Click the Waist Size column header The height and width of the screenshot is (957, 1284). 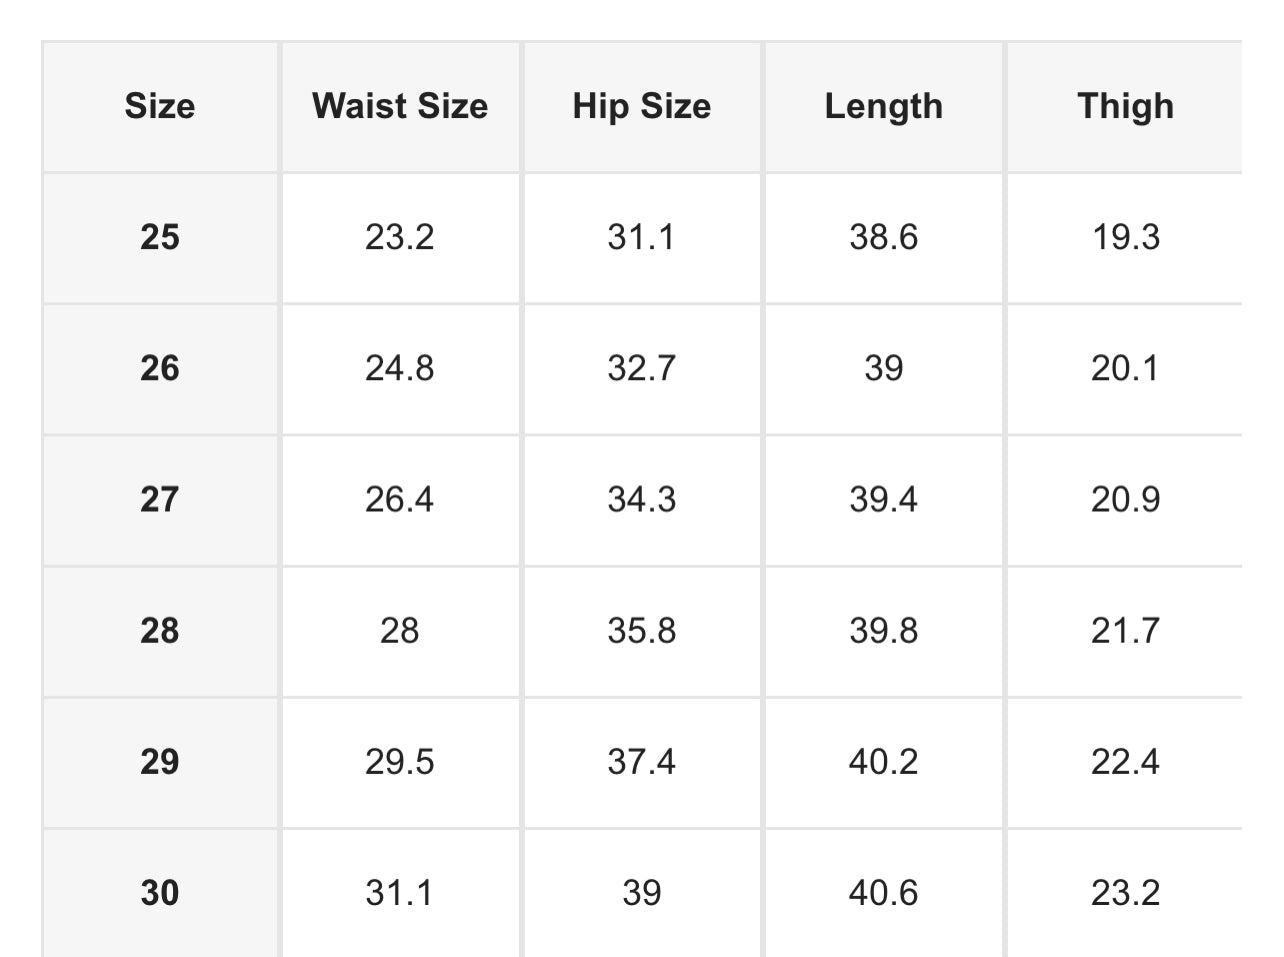tap(400, 106)
